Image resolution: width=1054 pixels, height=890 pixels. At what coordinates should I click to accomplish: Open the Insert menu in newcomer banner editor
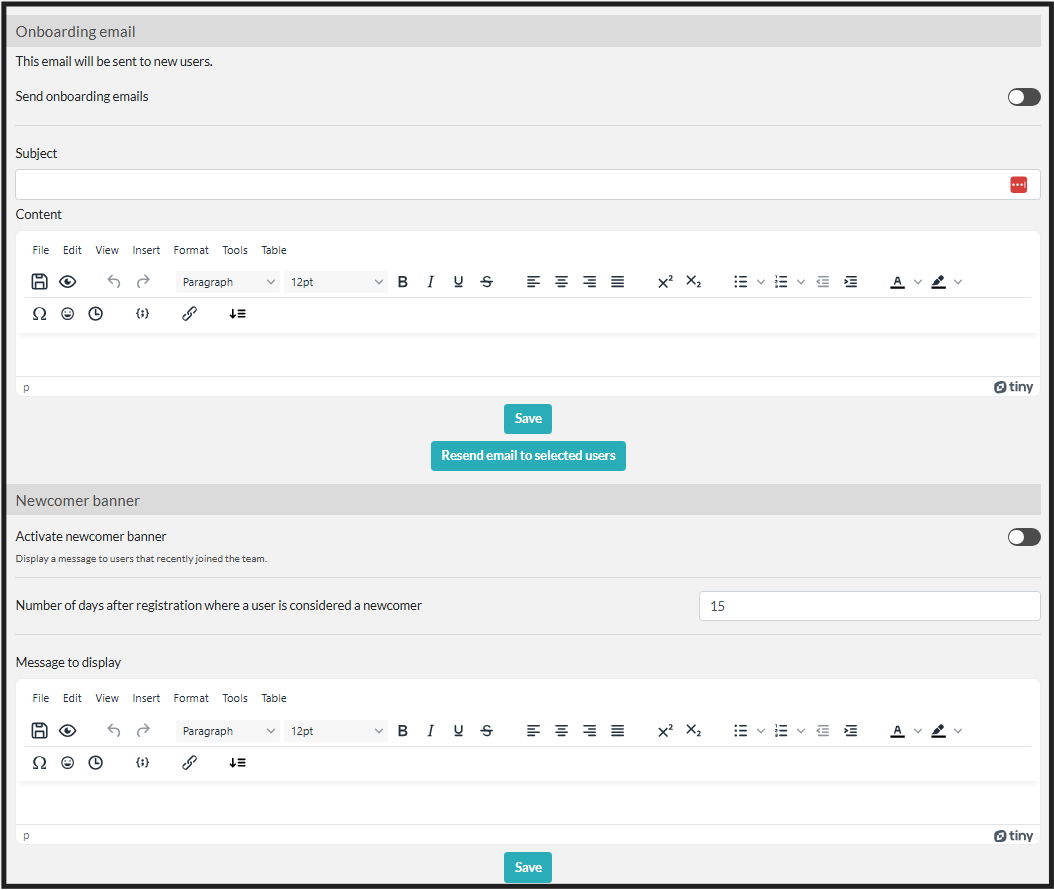[x=146, y=698]
